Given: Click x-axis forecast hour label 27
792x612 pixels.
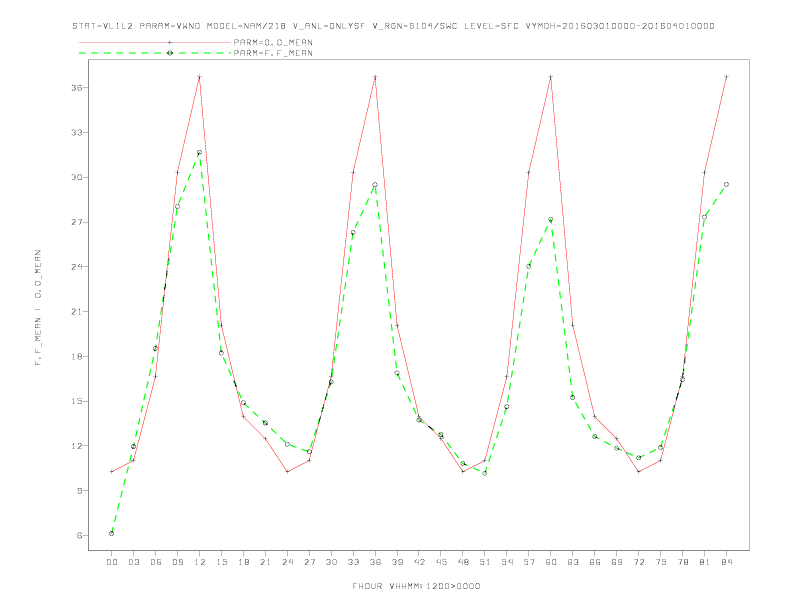Looking at the screenshot, I should tap(309, 562).
